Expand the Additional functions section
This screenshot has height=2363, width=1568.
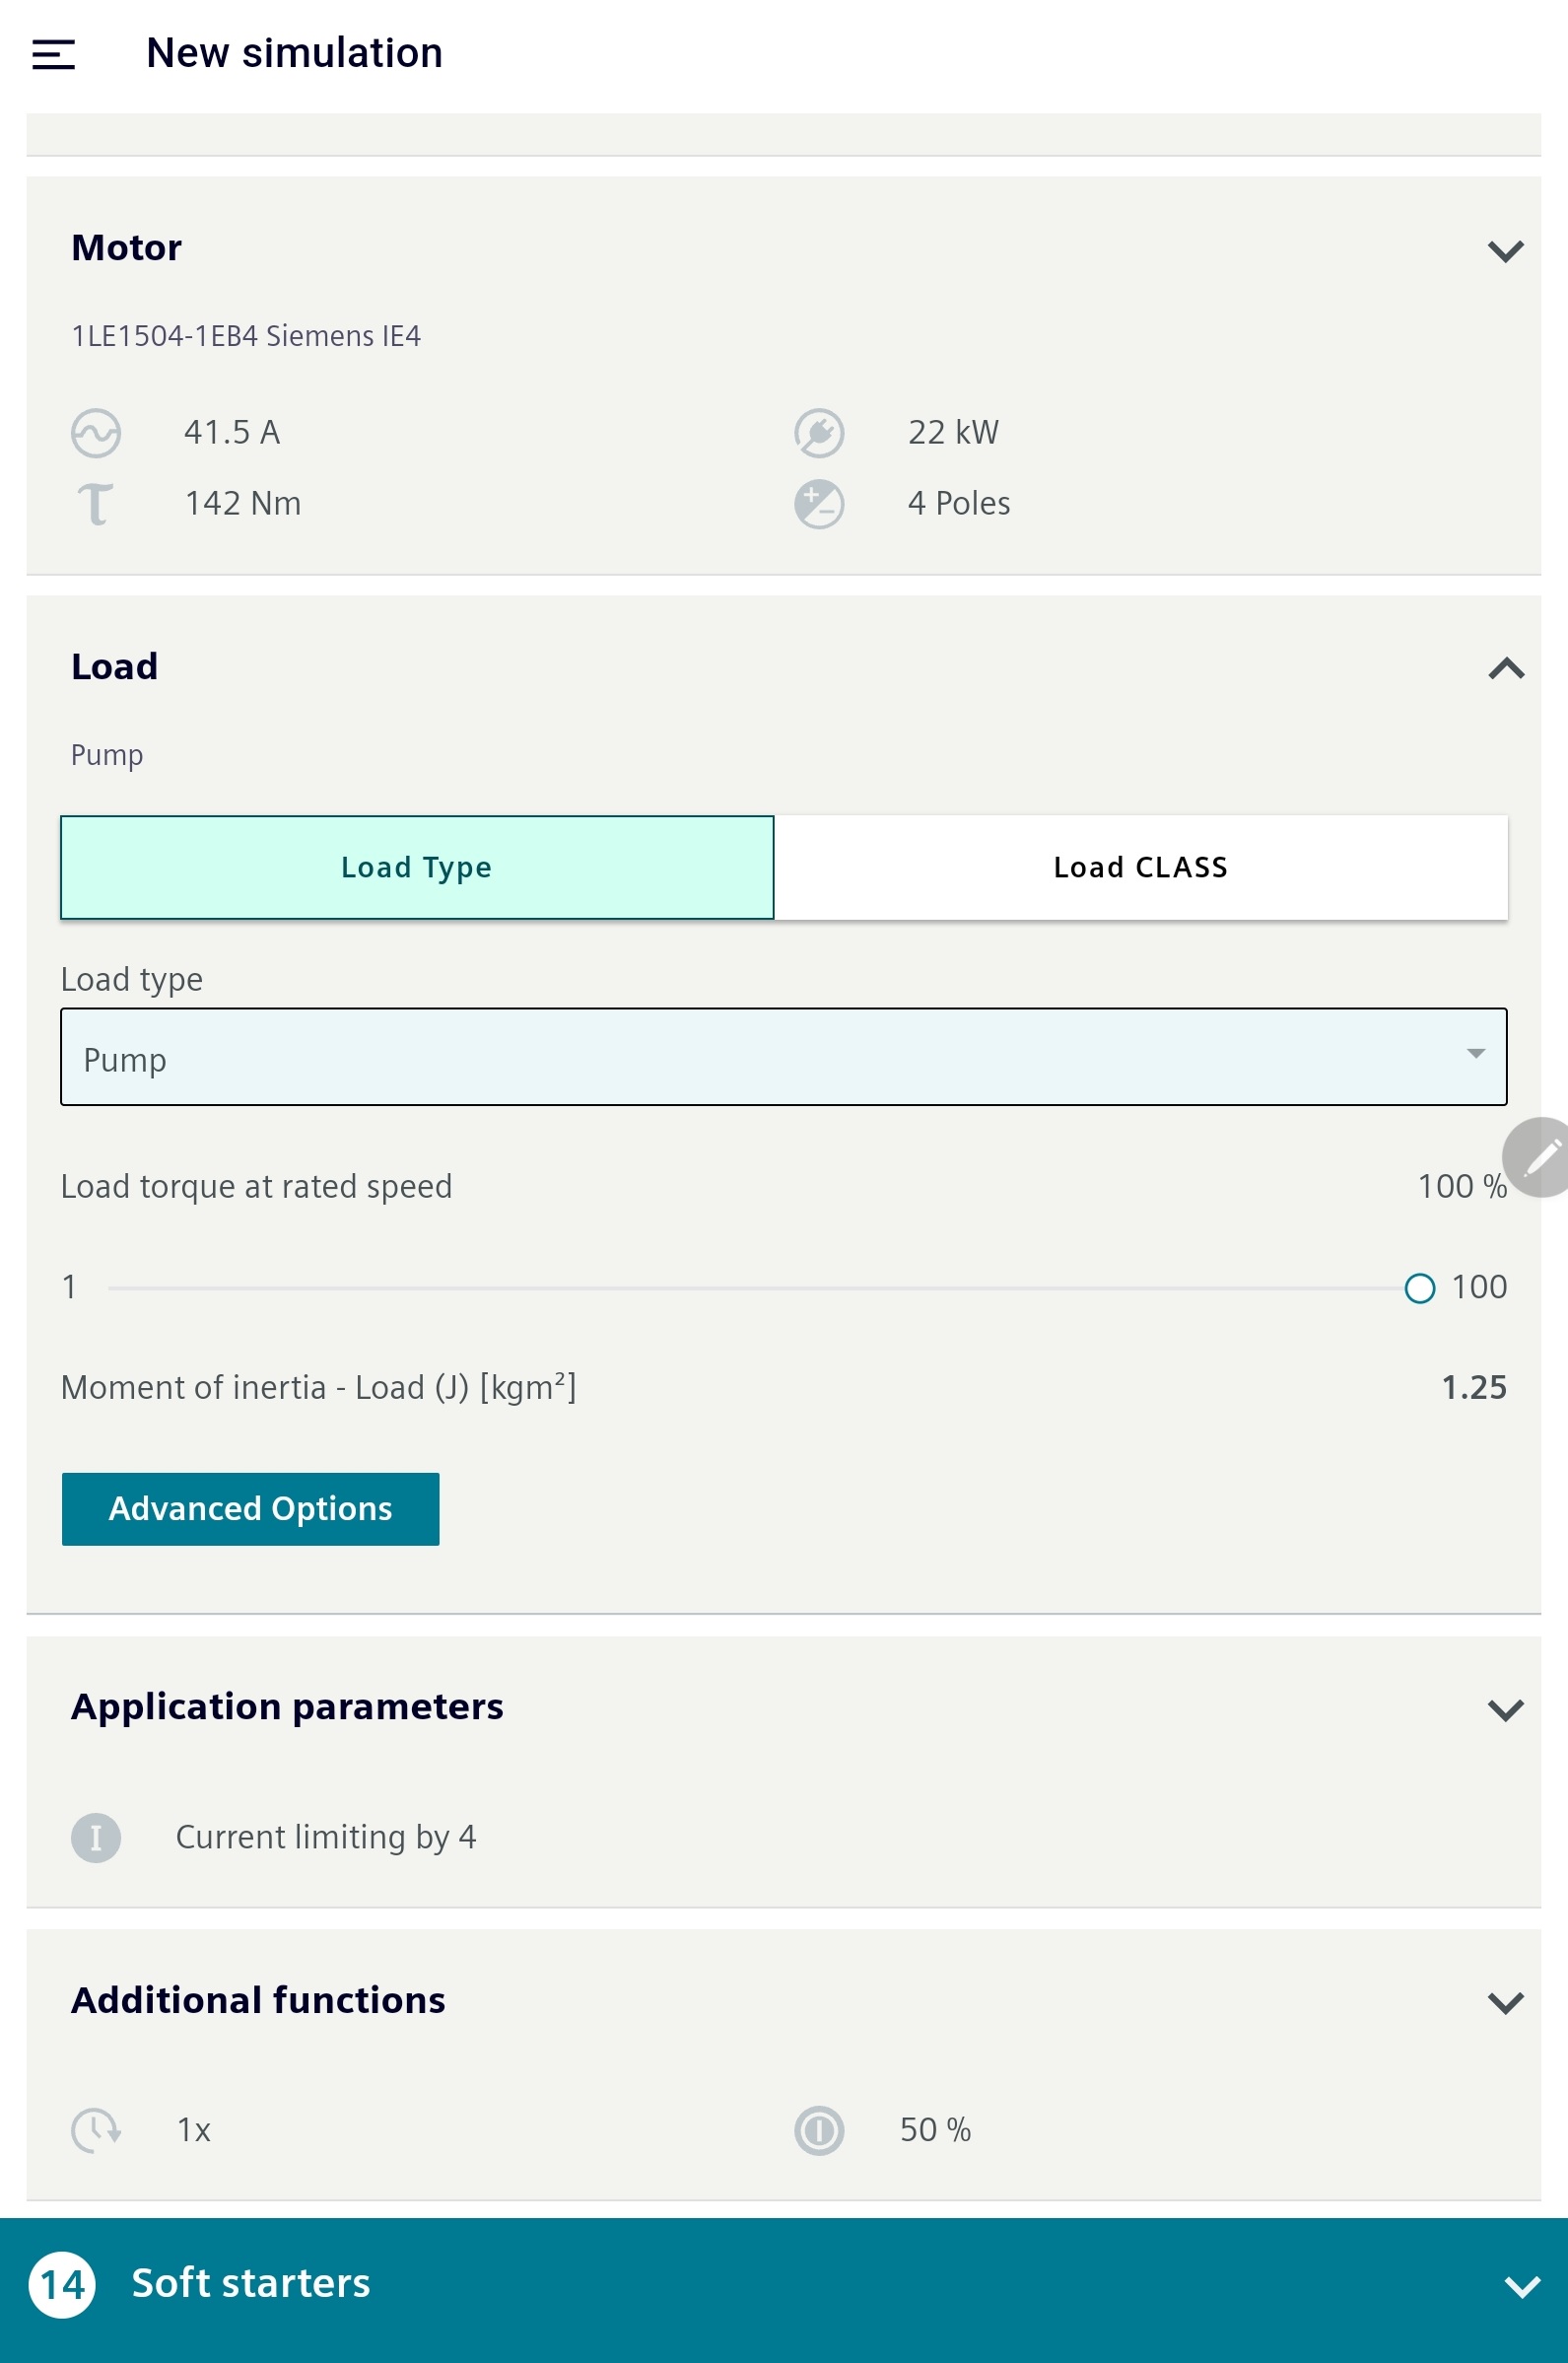(1505, 2002)
